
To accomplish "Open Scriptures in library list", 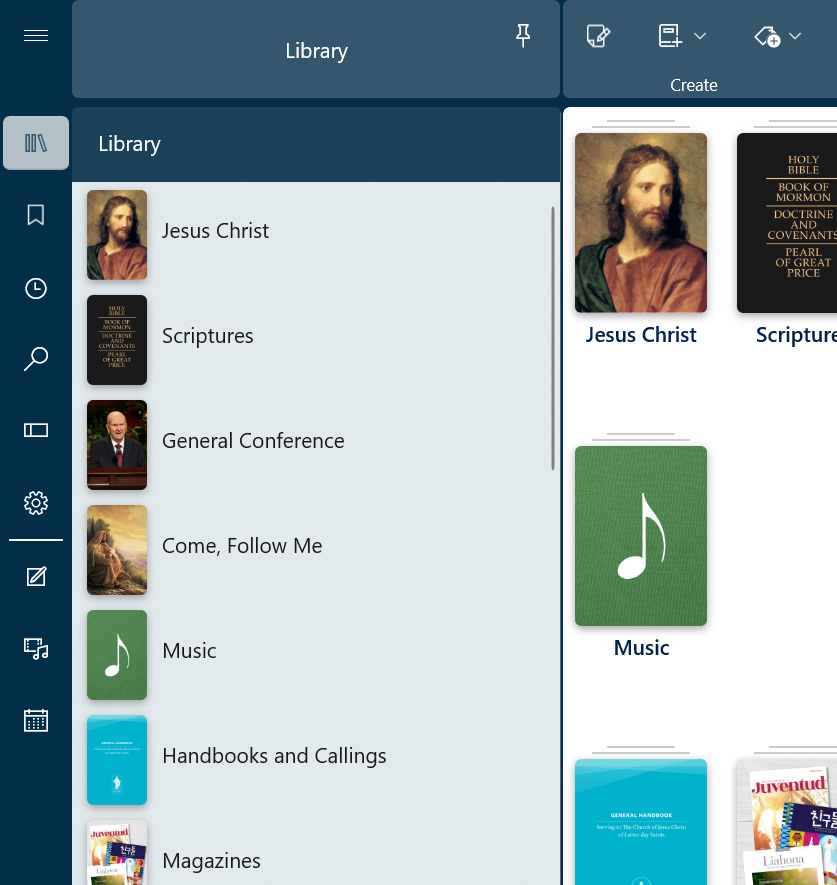I will [315, 339].
